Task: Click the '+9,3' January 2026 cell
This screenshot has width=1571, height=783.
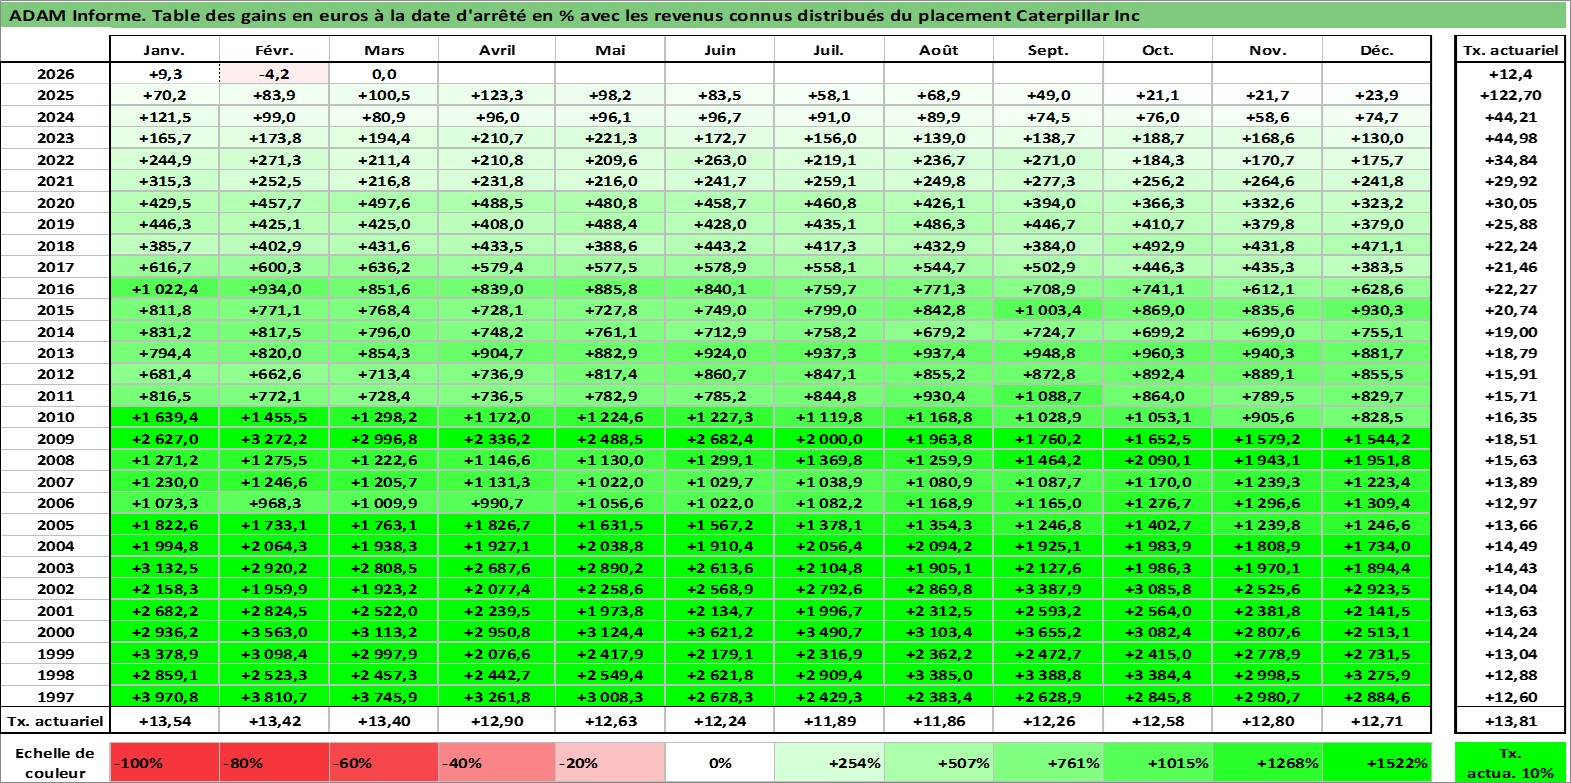Action: pos(164,74)
